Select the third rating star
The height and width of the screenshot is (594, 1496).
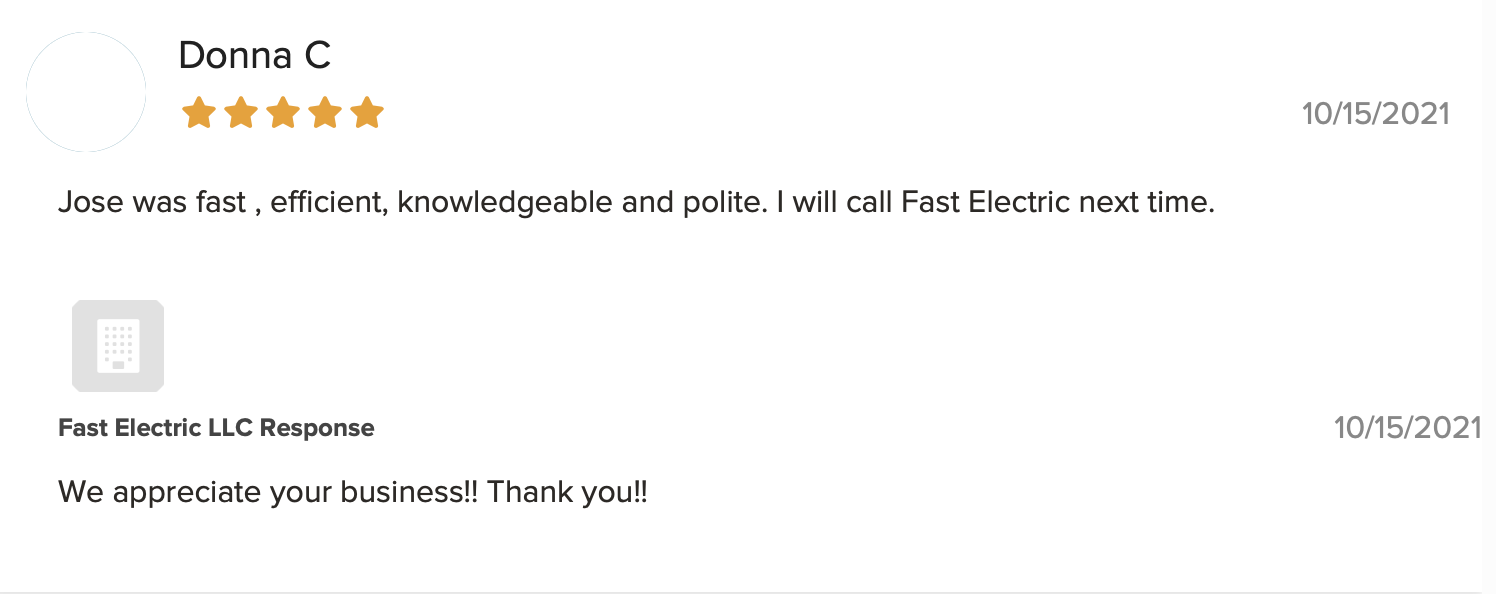(x=283, y=113)
